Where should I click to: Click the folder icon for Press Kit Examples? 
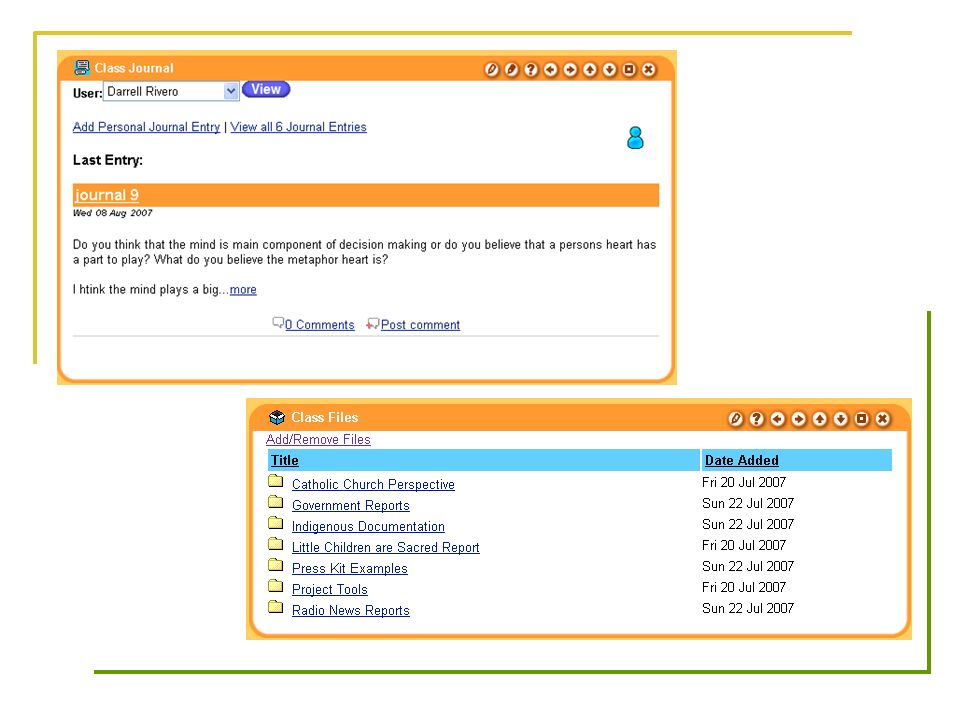coord(276,565)
